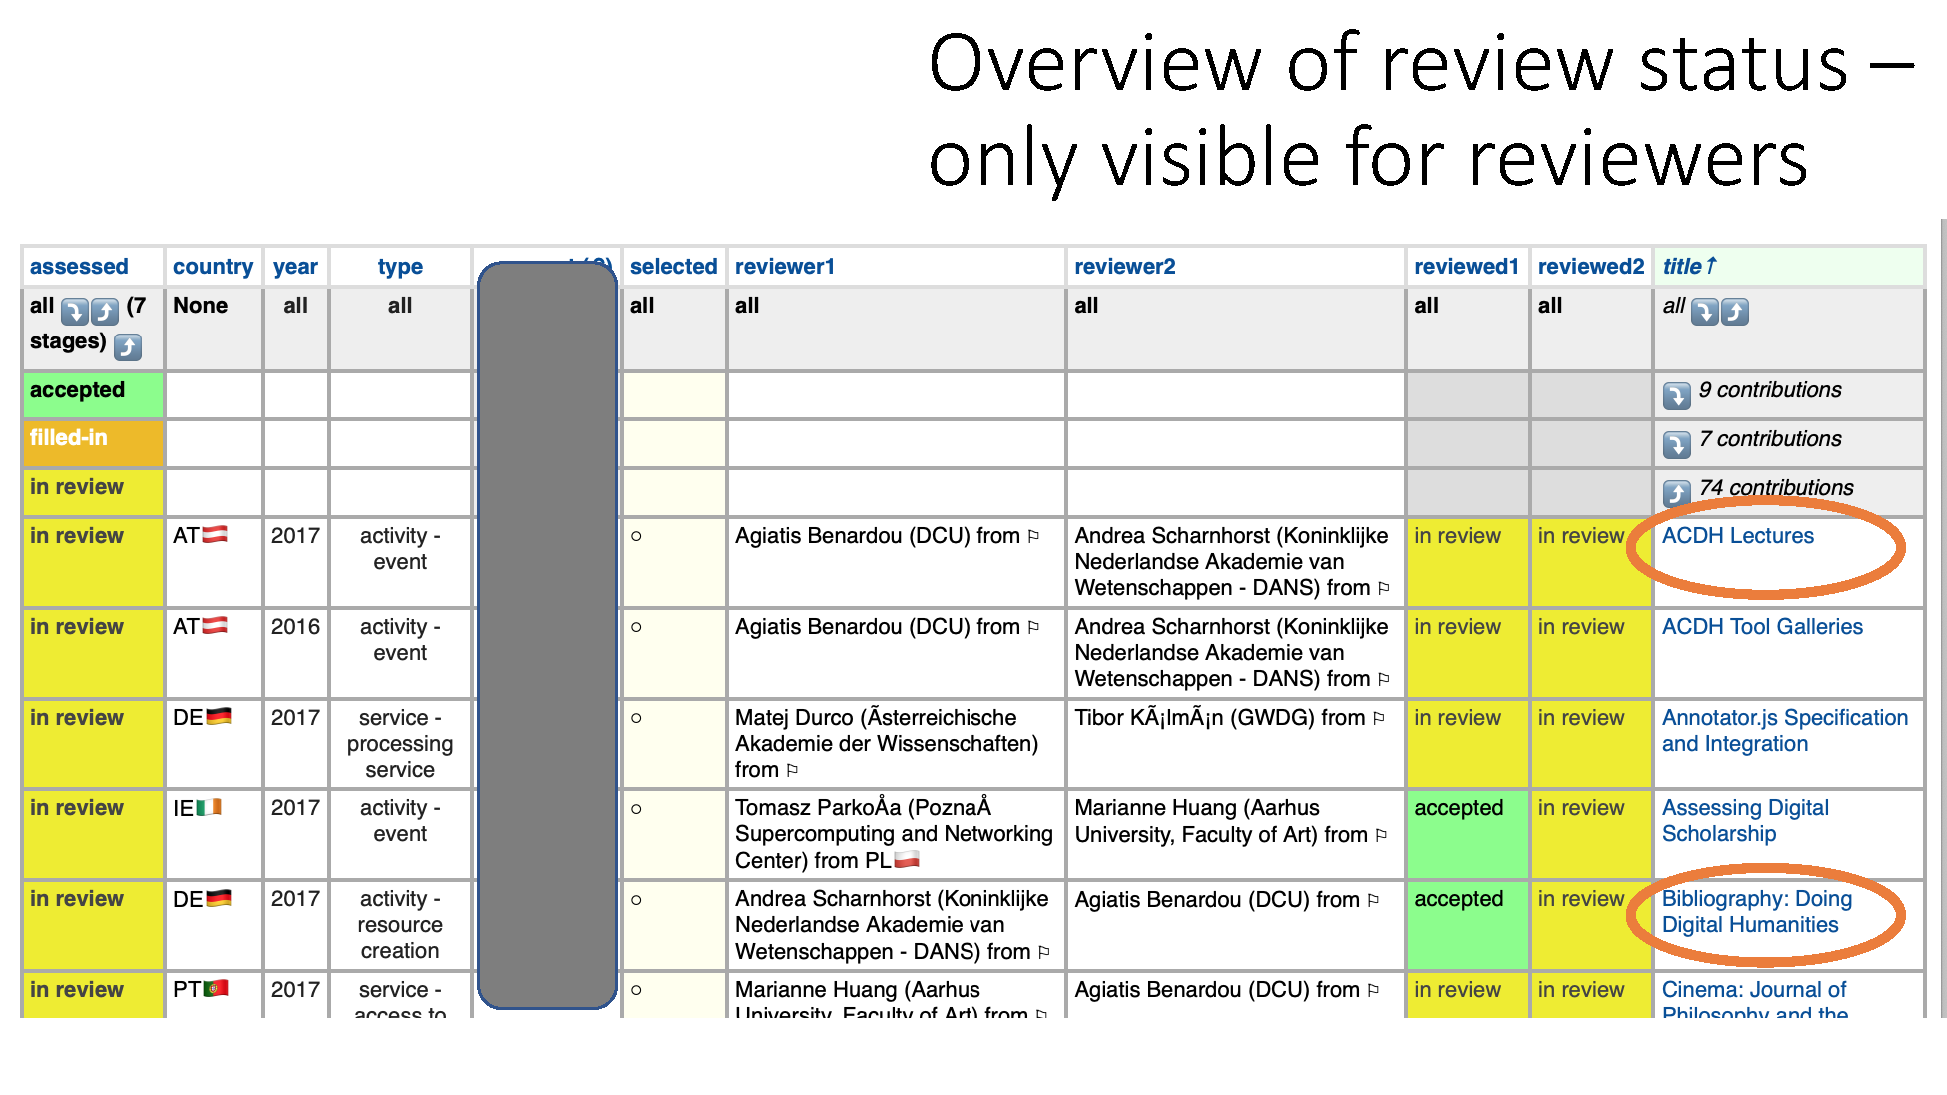Image resolution: width=1947 pixels, height=1095 pixels.
Task: Open the Assessing Digital Scholarship link
Action: 1745,821
